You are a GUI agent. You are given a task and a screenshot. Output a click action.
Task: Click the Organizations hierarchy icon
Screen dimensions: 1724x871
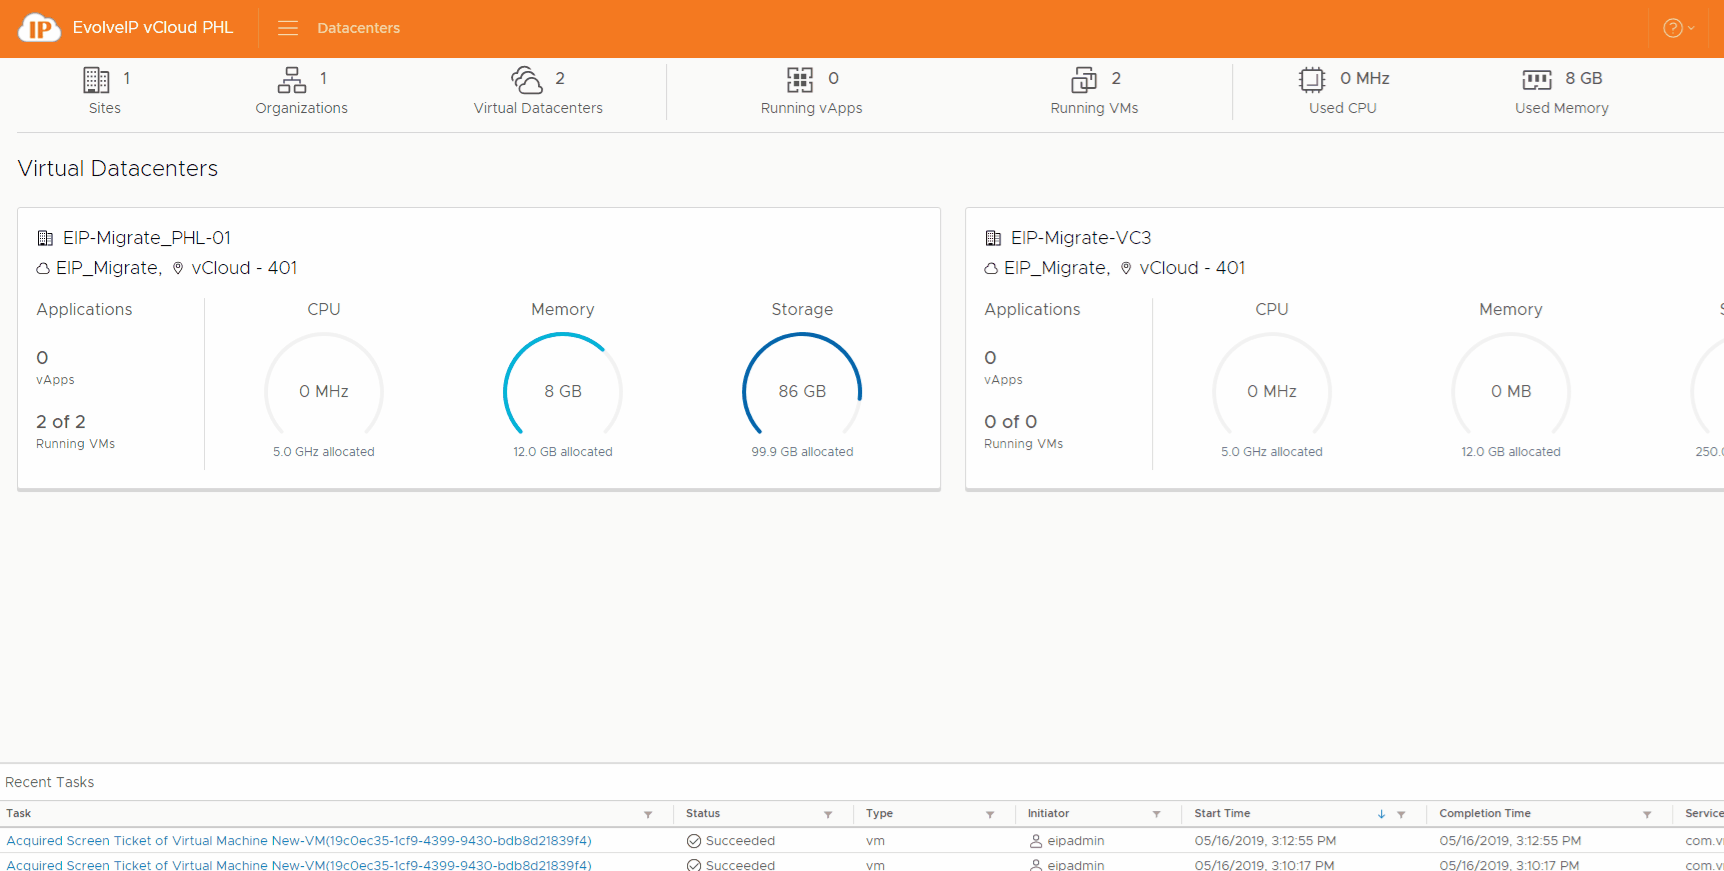point(291,79)
